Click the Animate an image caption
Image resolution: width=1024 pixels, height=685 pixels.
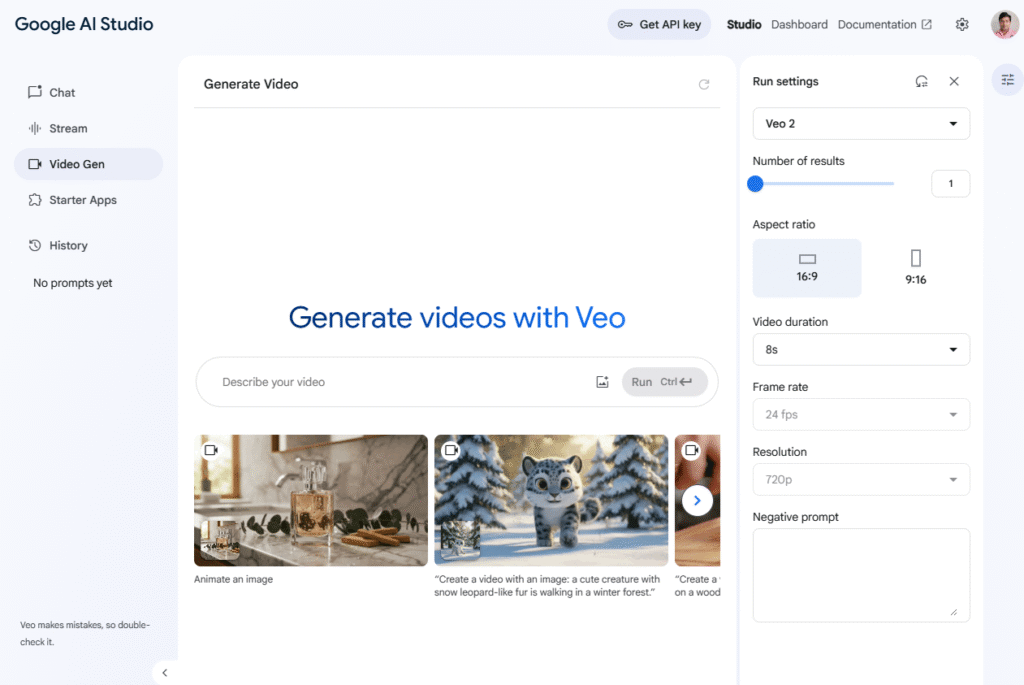pos(233,579)
